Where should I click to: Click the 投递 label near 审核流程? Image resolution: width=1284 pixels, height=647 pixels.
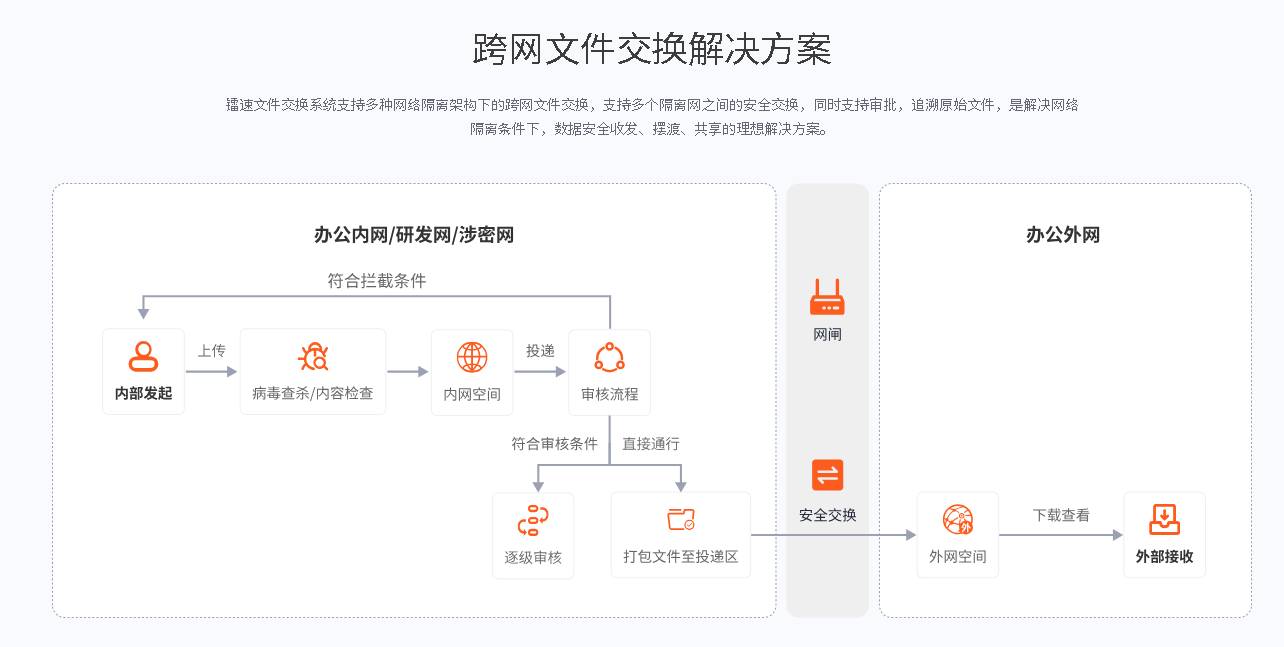pos(541,349)
